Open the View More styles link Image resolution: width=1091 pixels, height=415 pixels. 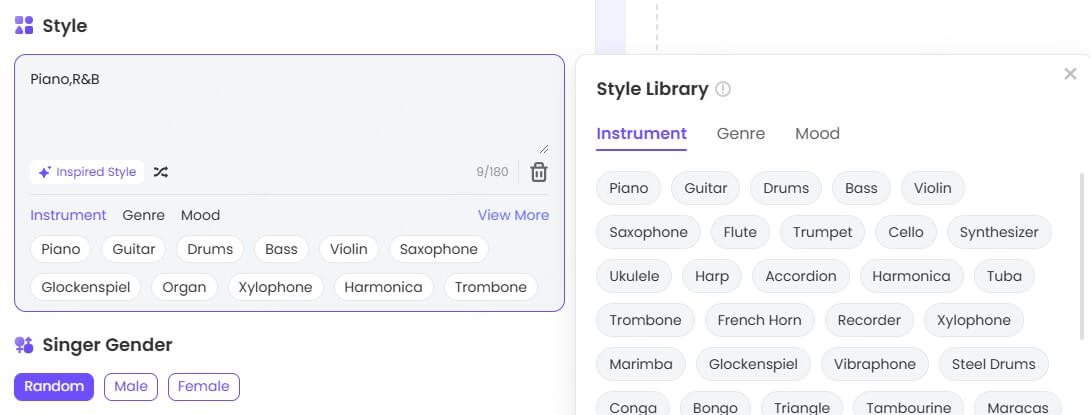pyautogui.click(x=513, y=215)
